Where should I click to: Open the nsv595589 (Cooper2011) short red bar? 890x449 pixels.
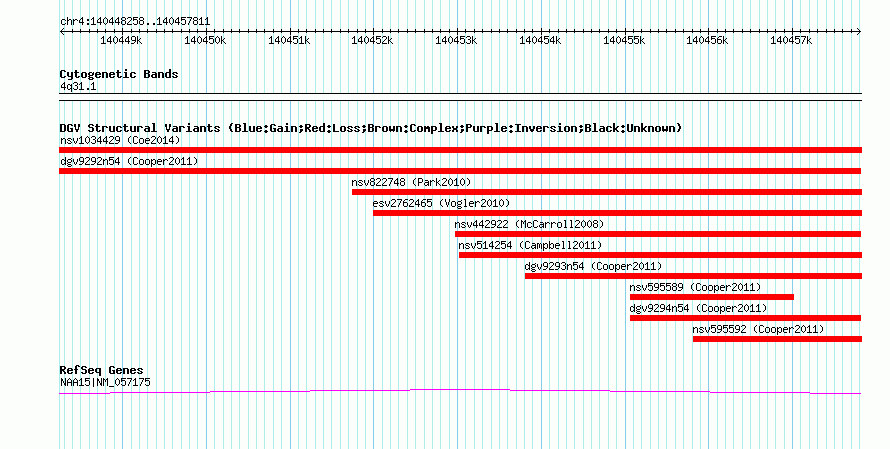[x=712, y=297]
